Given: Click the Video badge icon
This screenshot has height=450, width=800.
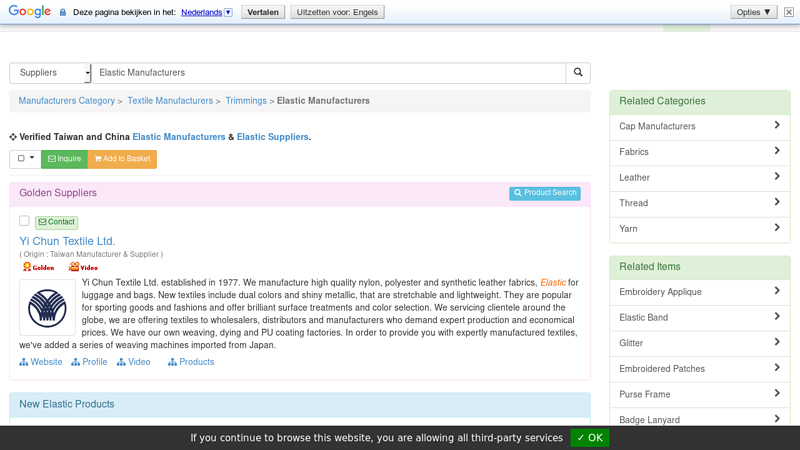Looking at the screenshot, I should click(83, 267).
